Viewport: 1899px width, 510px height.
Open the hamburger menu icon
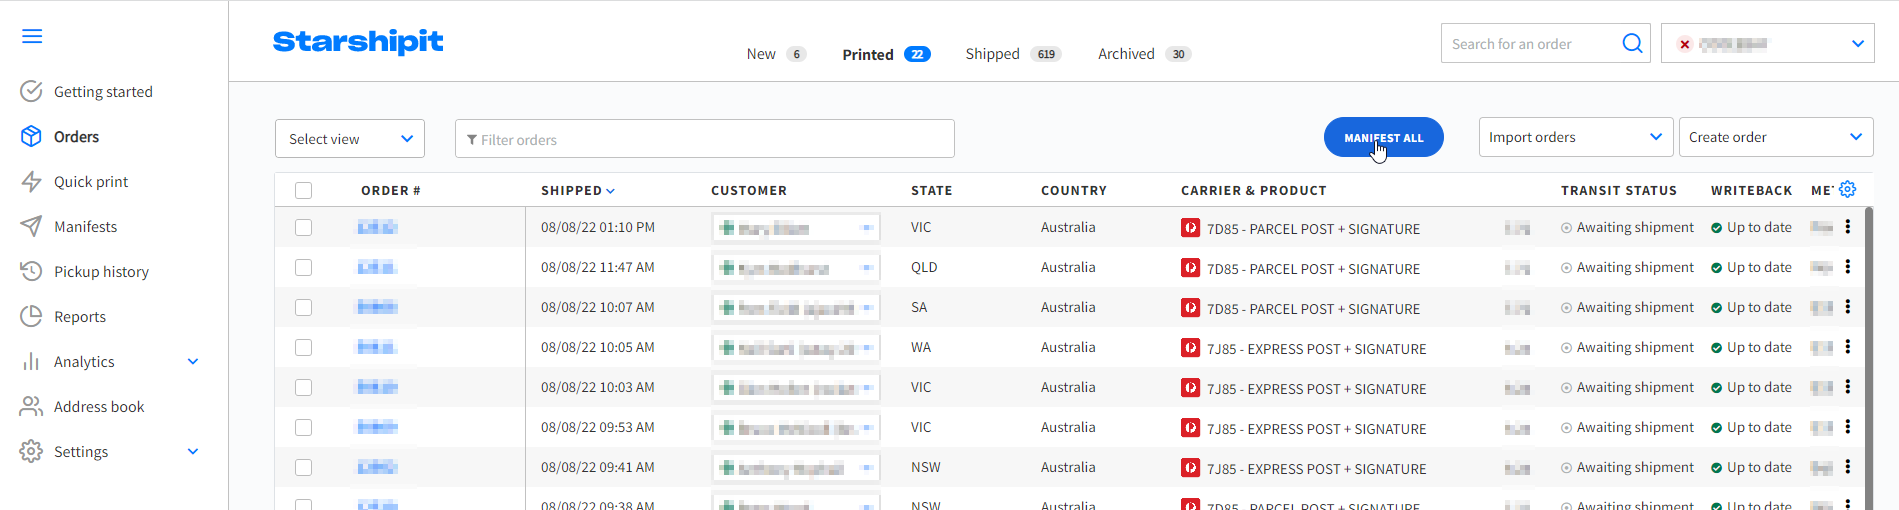pyautogui.click(x=32, y=37)
